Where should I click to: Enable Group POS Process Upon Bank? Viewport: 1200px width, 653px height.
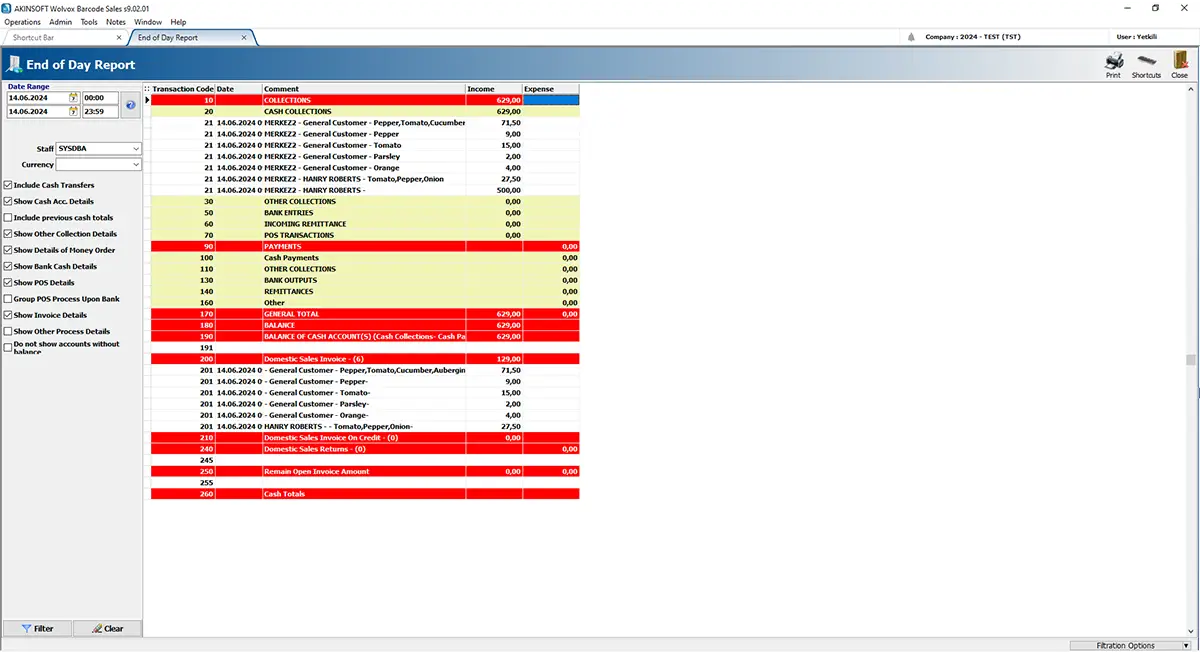8,298
